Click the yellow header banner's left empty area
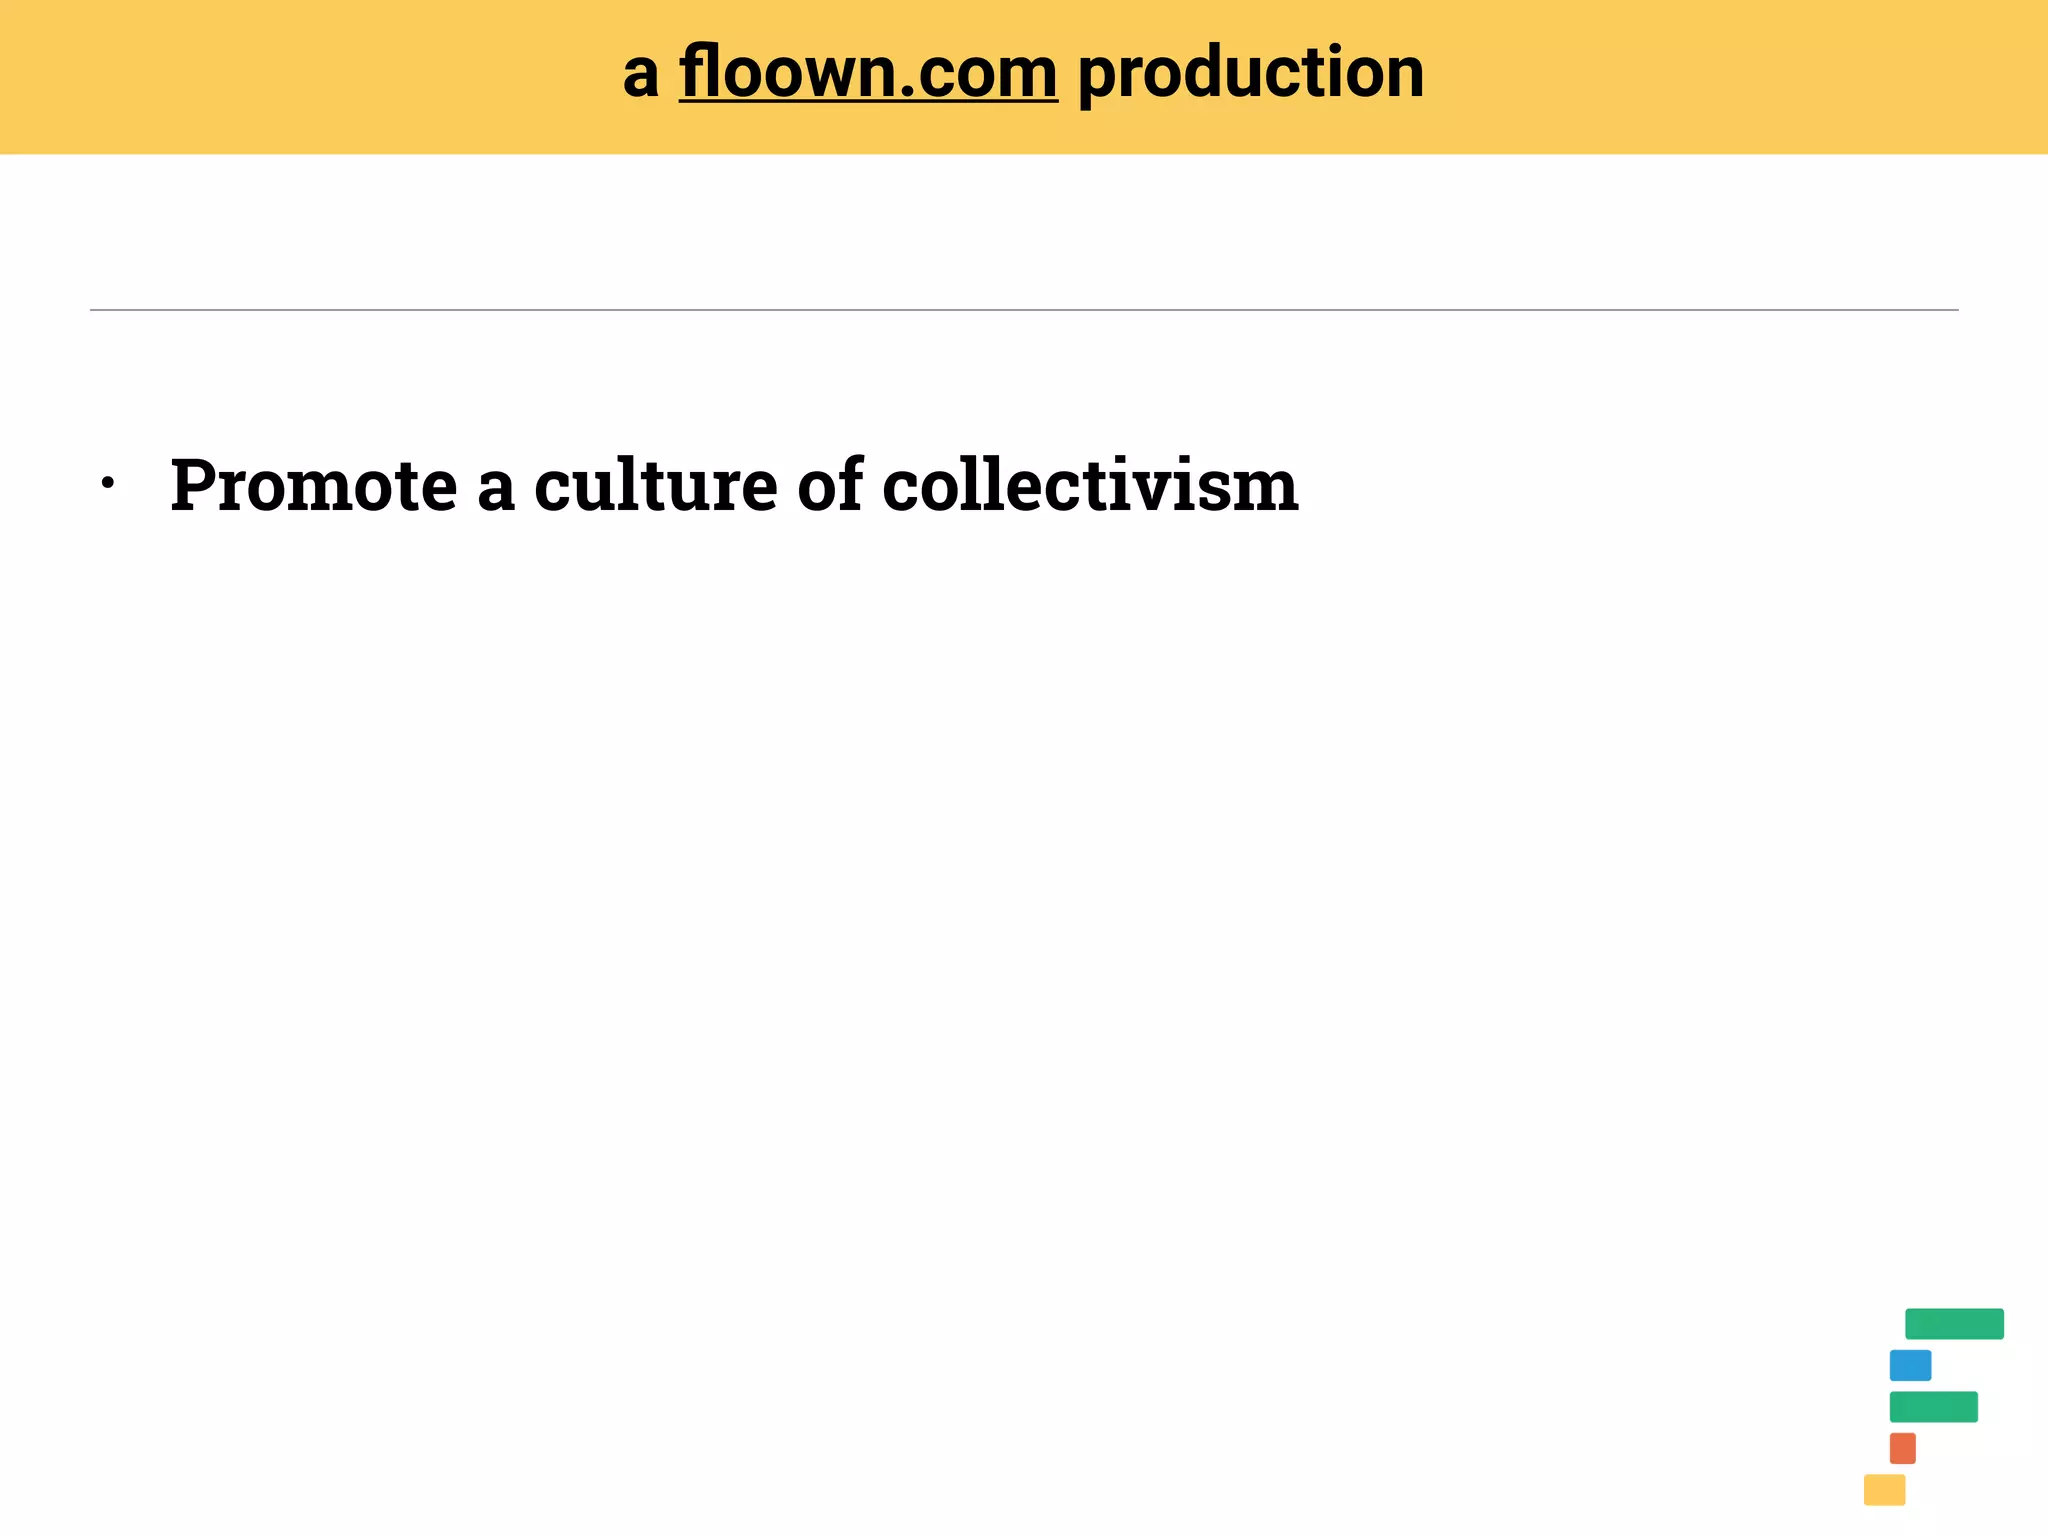Image resolution: width=2048 pixels, height=1536 pixels. (300, 76)
